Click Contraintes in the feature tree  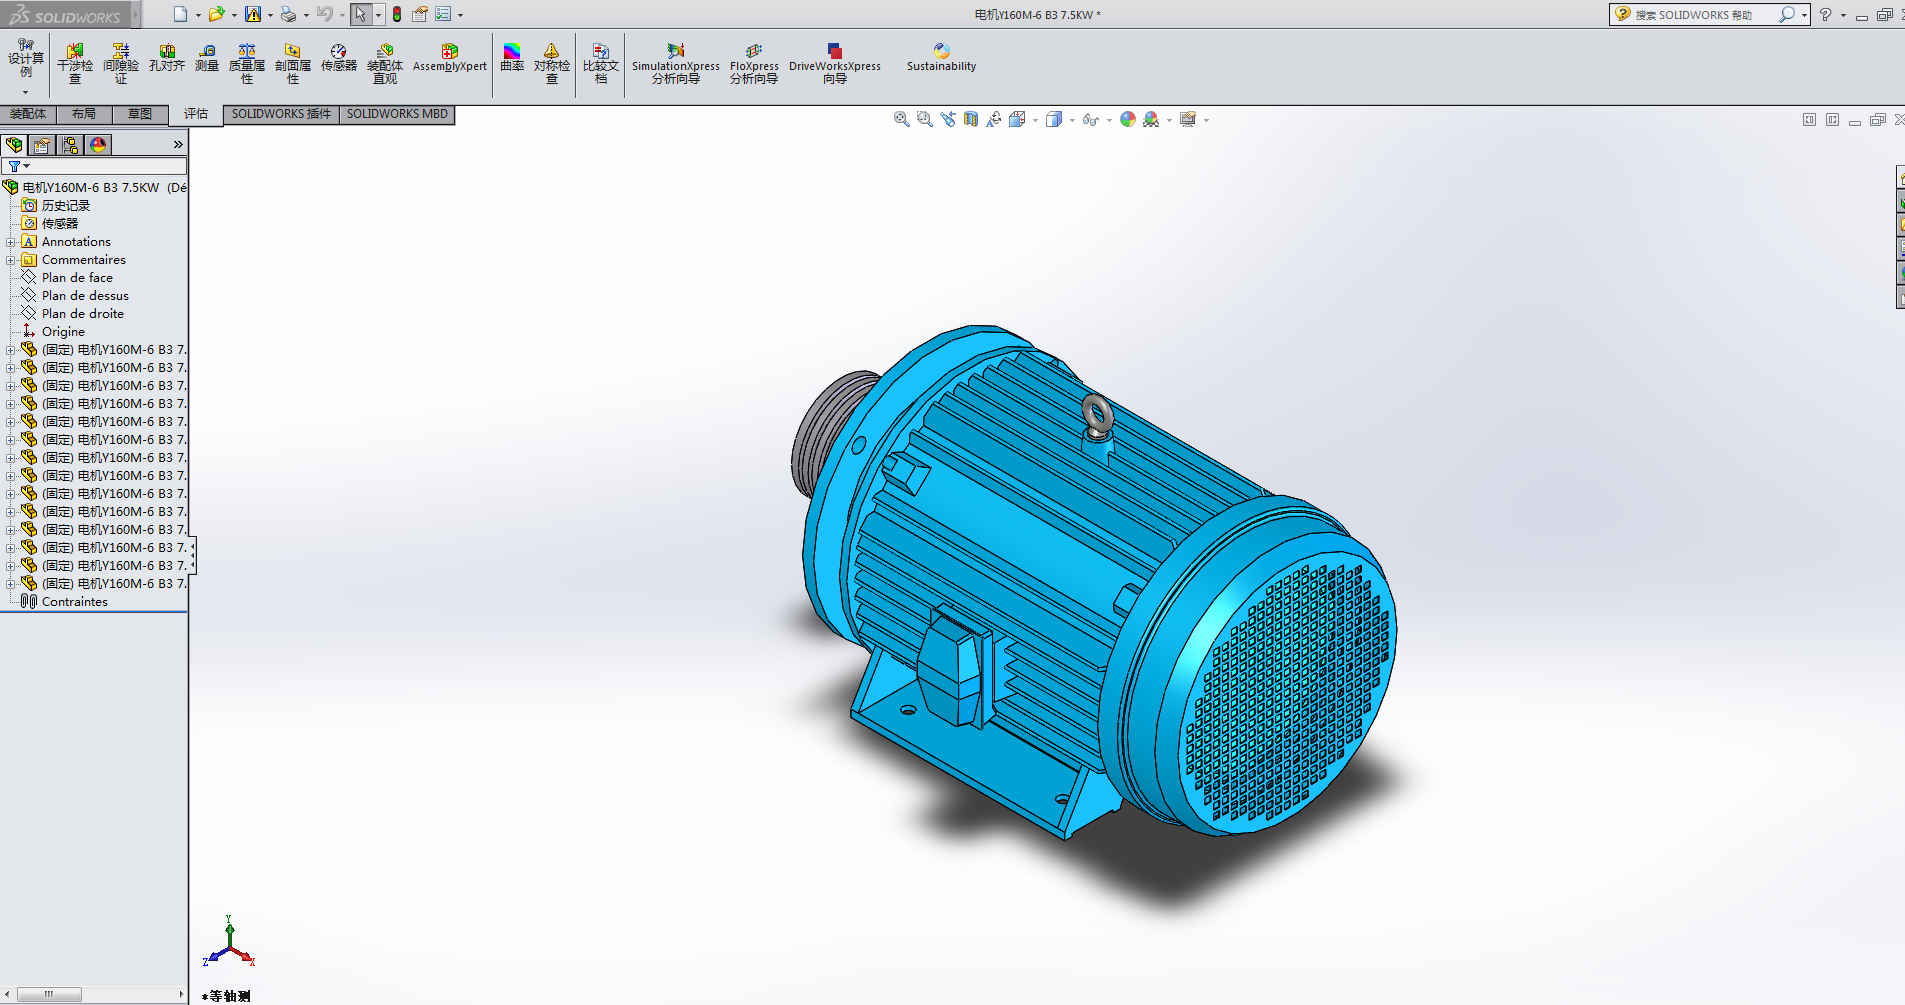tap(74, 602)
